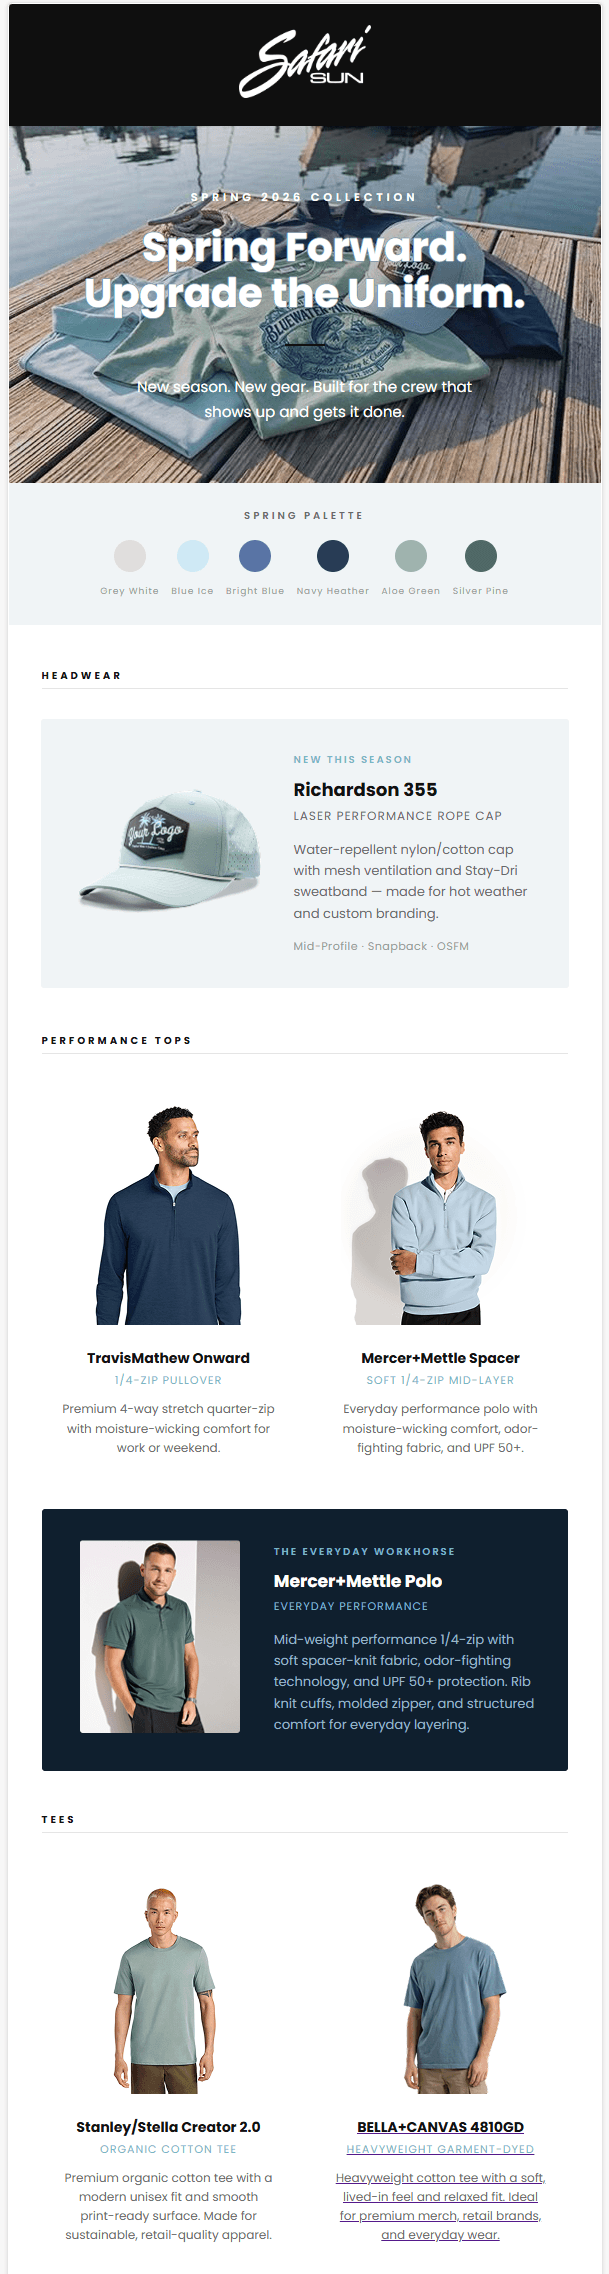Click the BELLA+CANVAS 4810GD link
609x2274 pixels.
click(x=440, y=2127)
